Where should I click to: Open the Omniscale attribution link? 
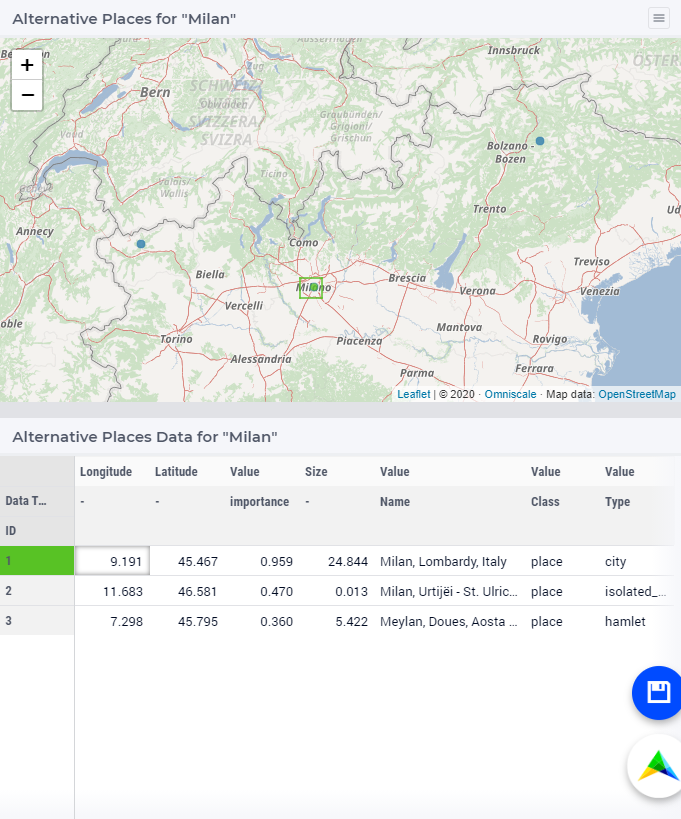[510, 394]
